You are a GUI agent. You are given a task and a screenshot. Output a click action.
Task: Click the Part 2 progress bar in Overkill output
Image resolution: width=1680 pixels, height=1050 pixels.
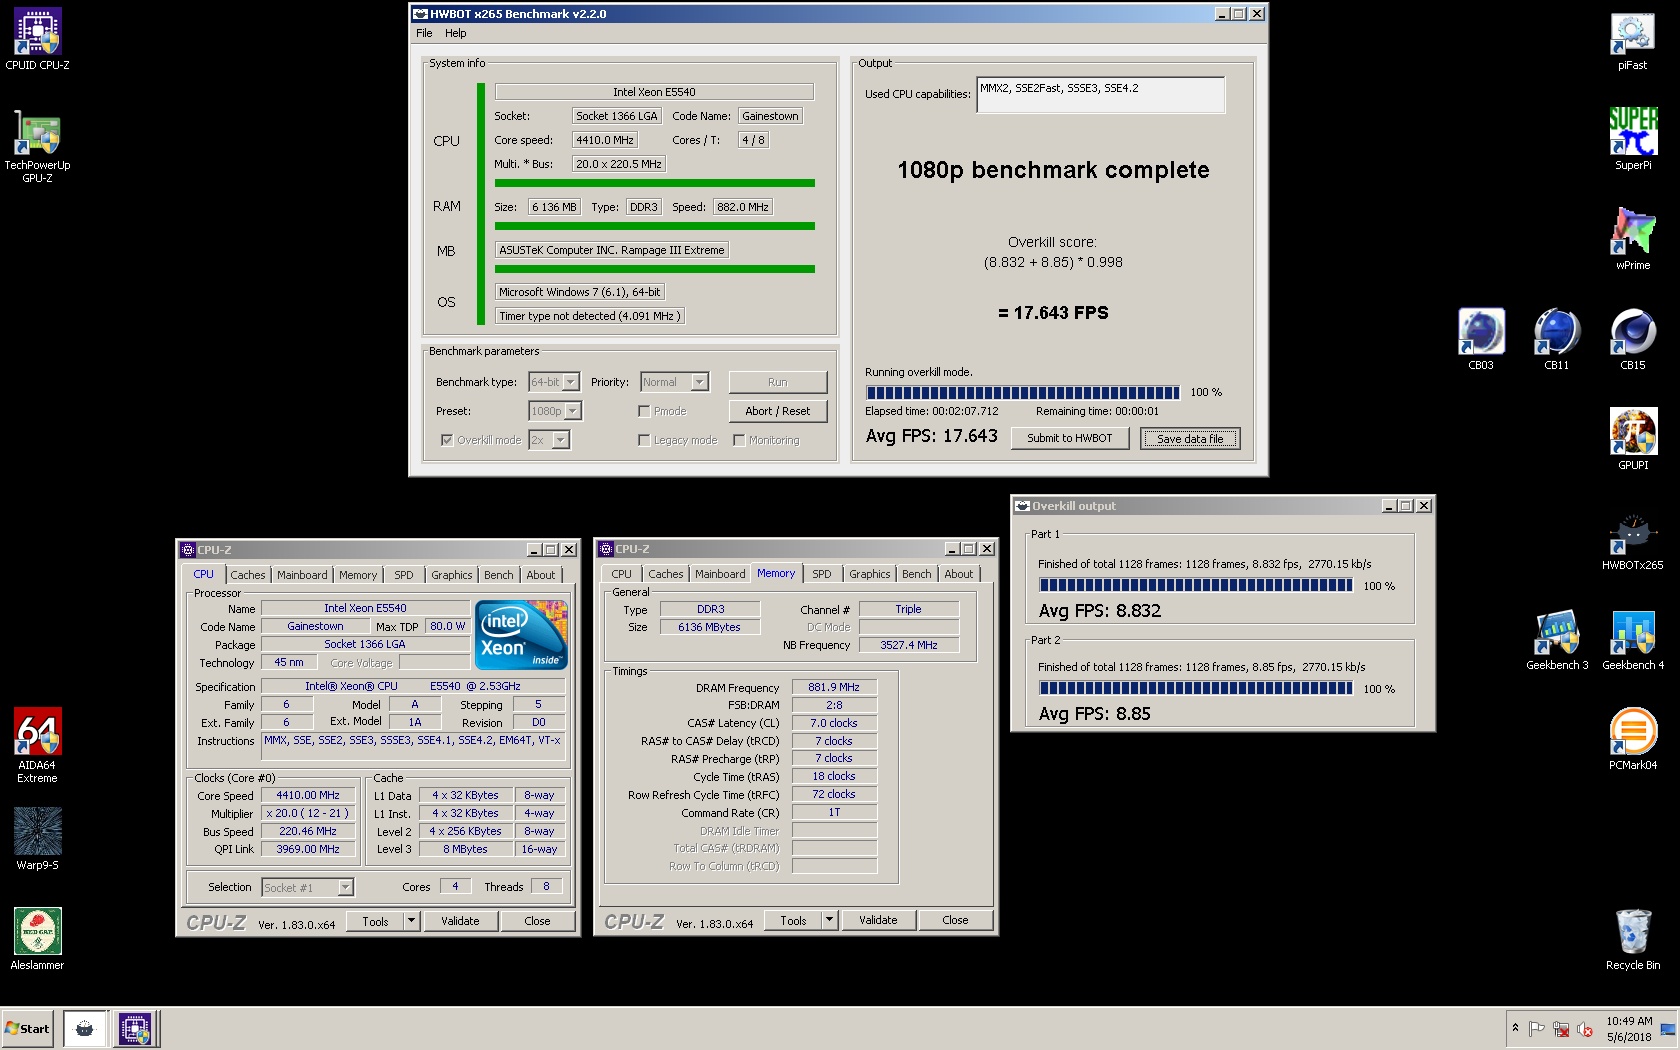point(1196,688)
